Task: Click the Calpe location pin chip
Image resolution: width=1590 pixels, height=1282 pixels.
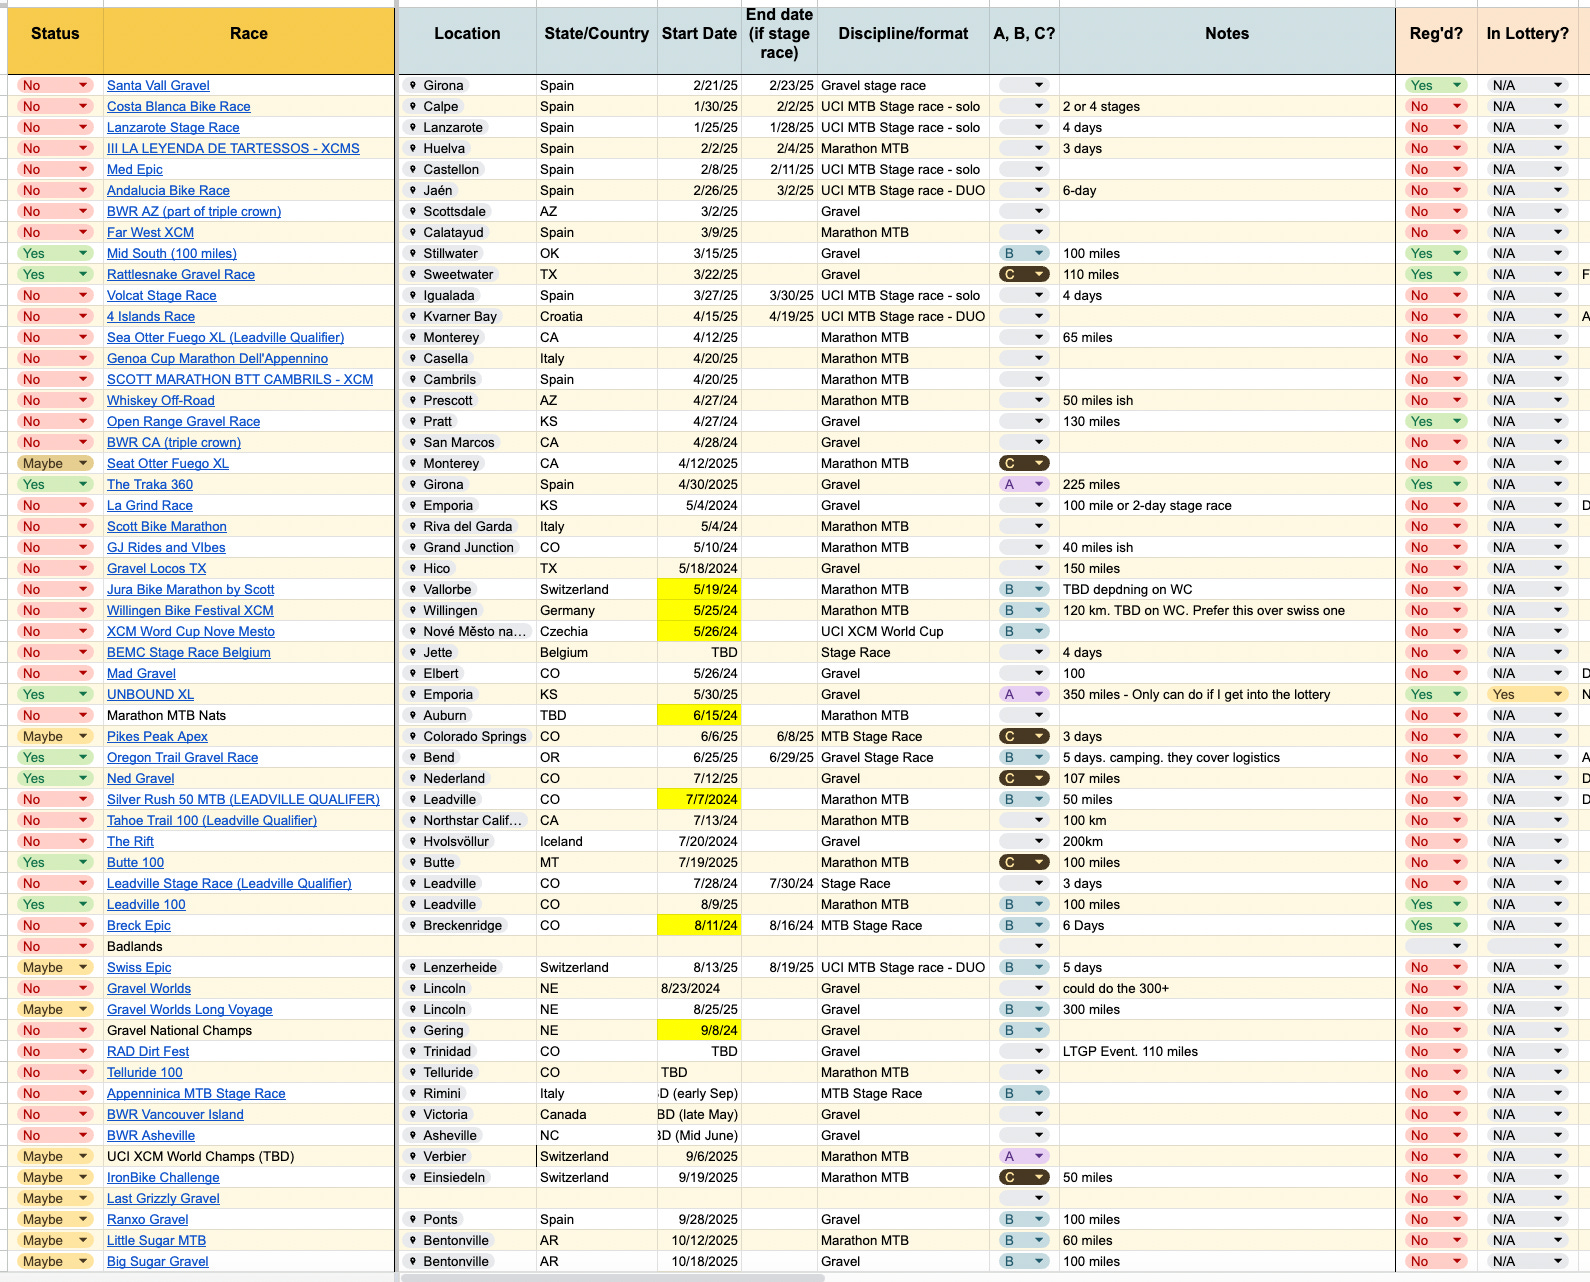Action: (433, 106)
